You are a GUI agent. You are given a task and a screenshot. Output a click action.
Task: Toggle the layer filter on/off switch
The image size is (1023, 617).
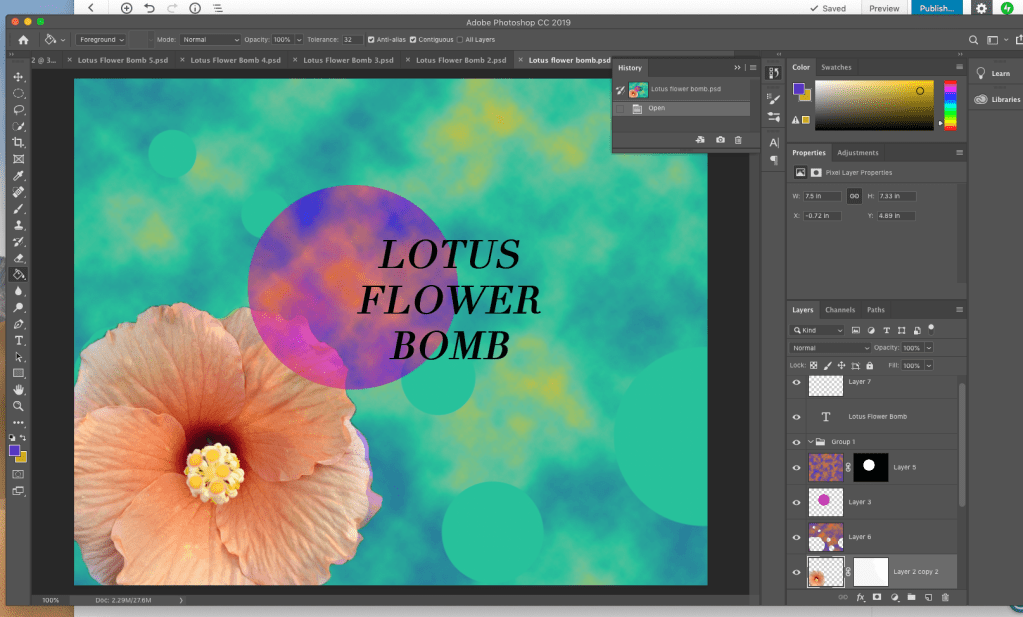coord(931,328)
